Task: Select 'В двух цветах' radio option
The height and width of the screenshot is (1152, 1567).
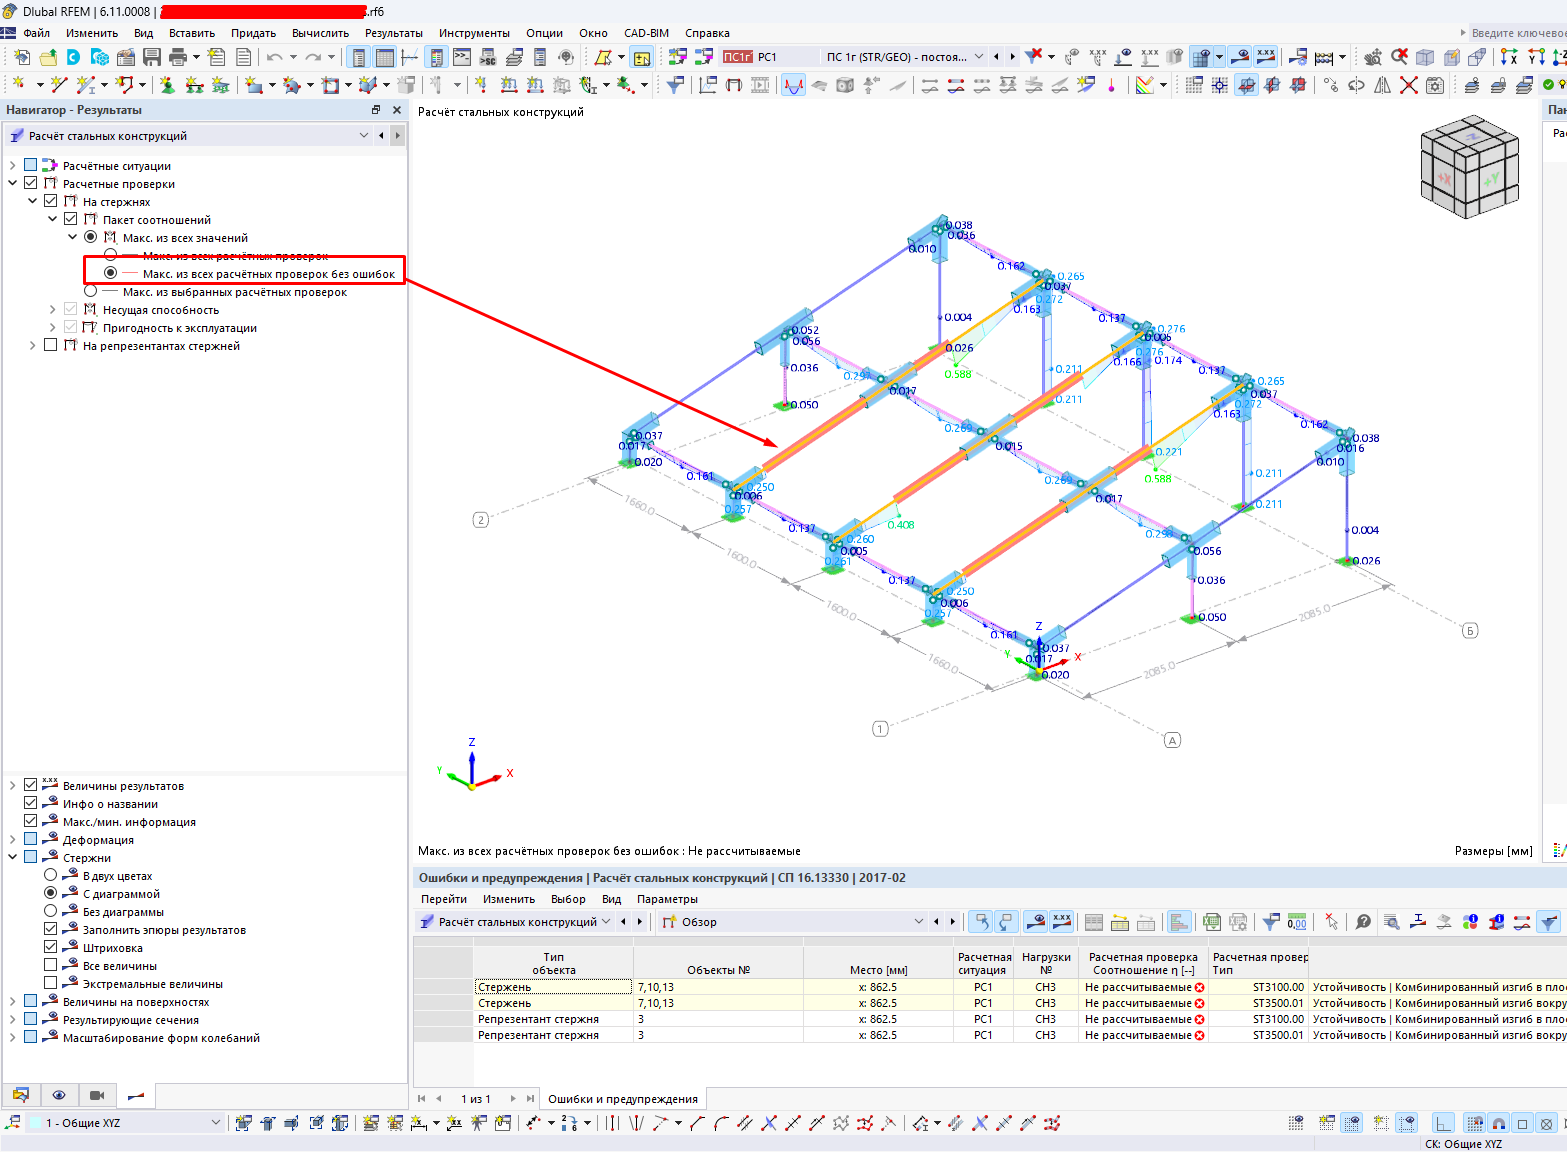Action: tap(51, 876)
